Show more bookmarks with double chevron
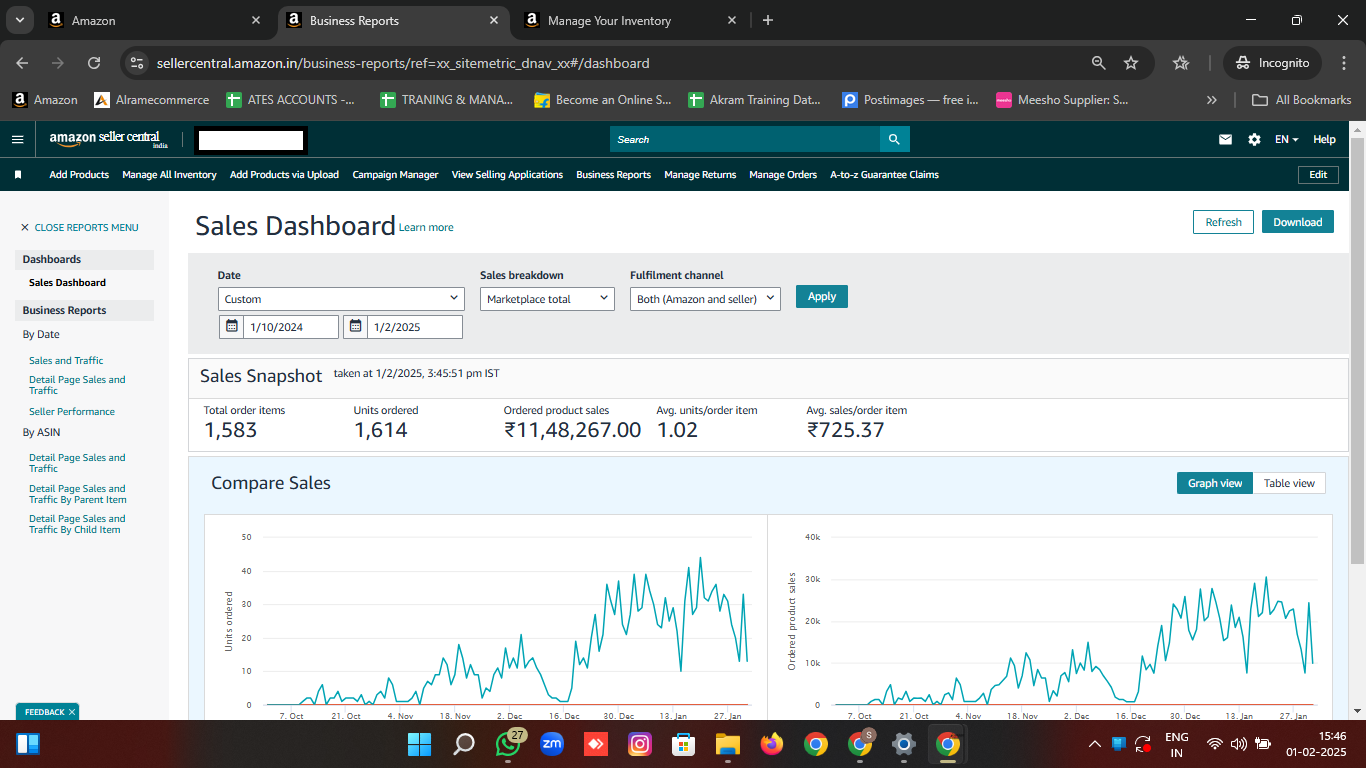1366x768 pixels. tap(1212, 100)
